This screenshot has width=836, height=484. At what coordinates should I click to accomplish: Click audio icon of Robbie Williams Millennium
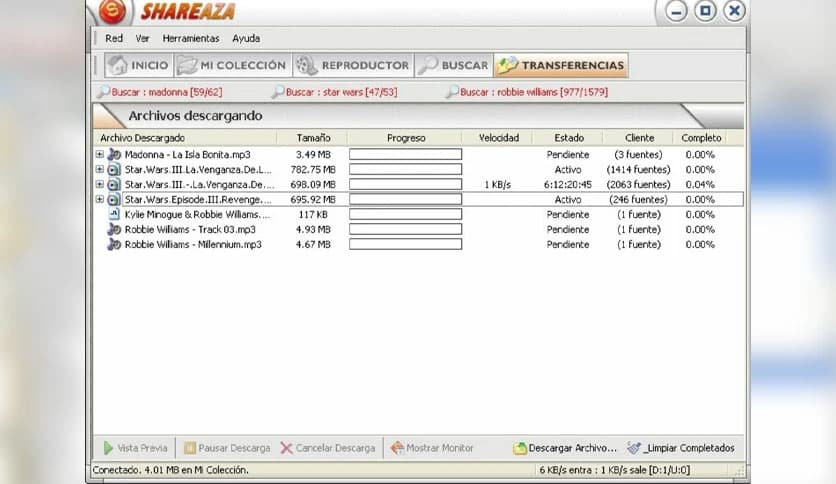coord(114,244)
